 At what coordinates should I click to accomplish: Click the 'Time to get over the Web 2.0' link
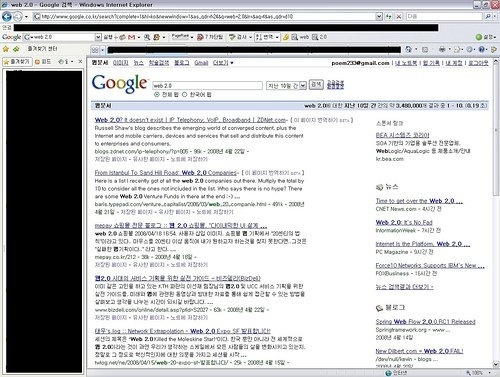pyautogui.click(x=419, y=201)
